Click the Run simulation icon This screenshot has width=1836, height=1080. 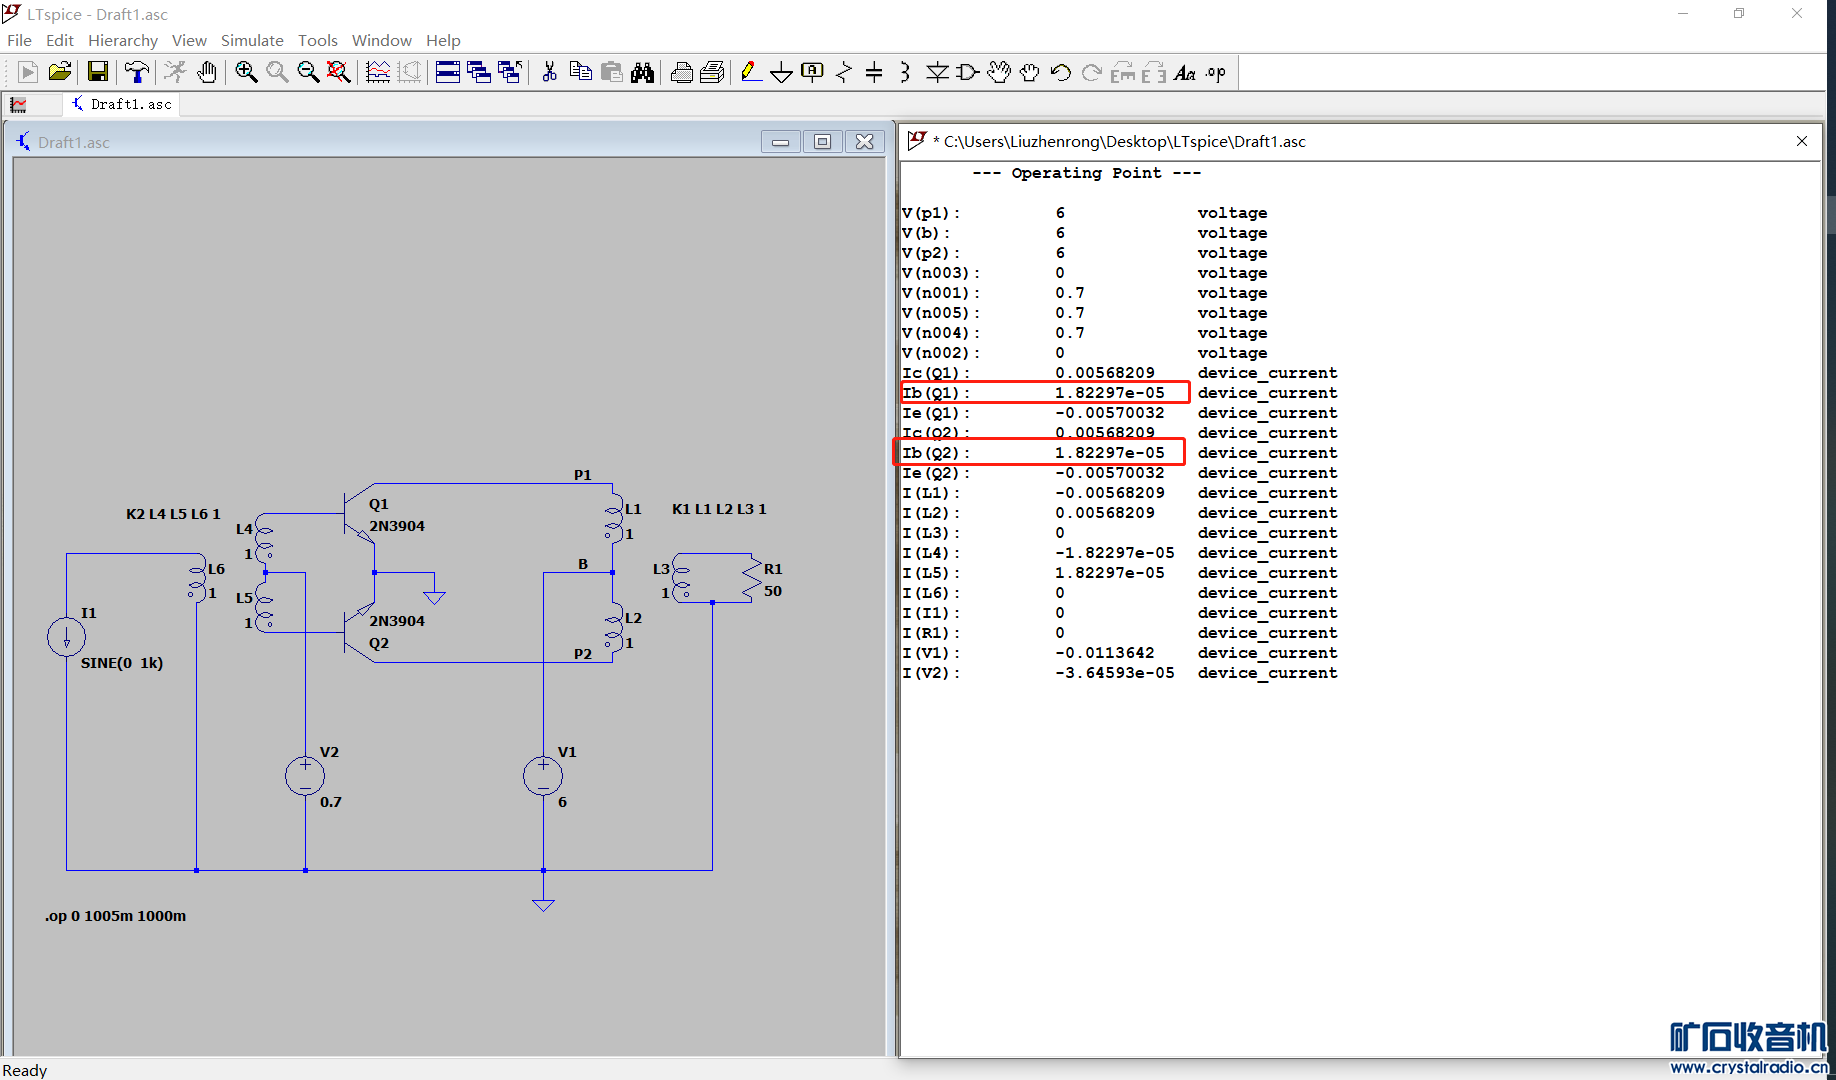(x=28, y=72)
